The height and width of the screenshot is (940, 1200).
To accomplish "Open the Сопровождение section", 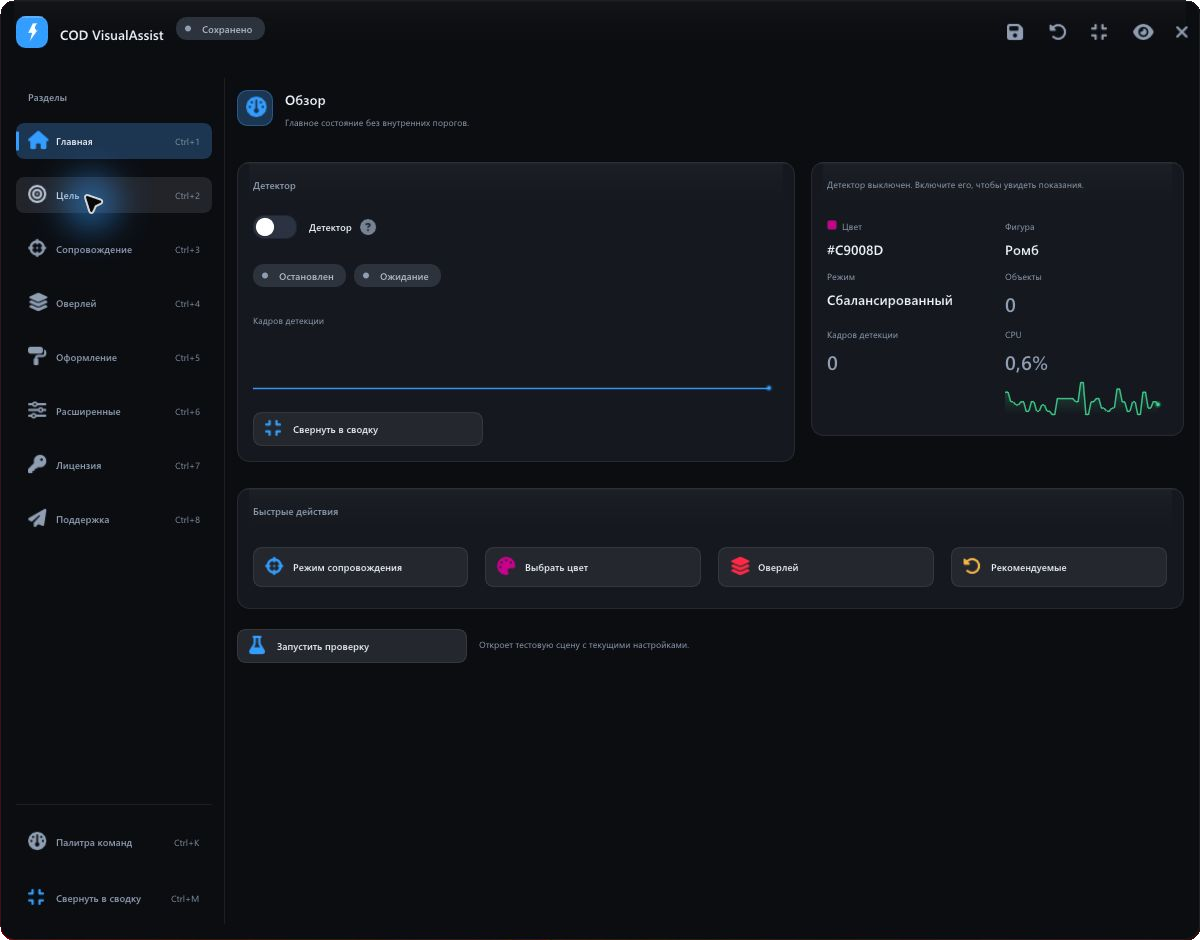I will (x=114, y=249).
